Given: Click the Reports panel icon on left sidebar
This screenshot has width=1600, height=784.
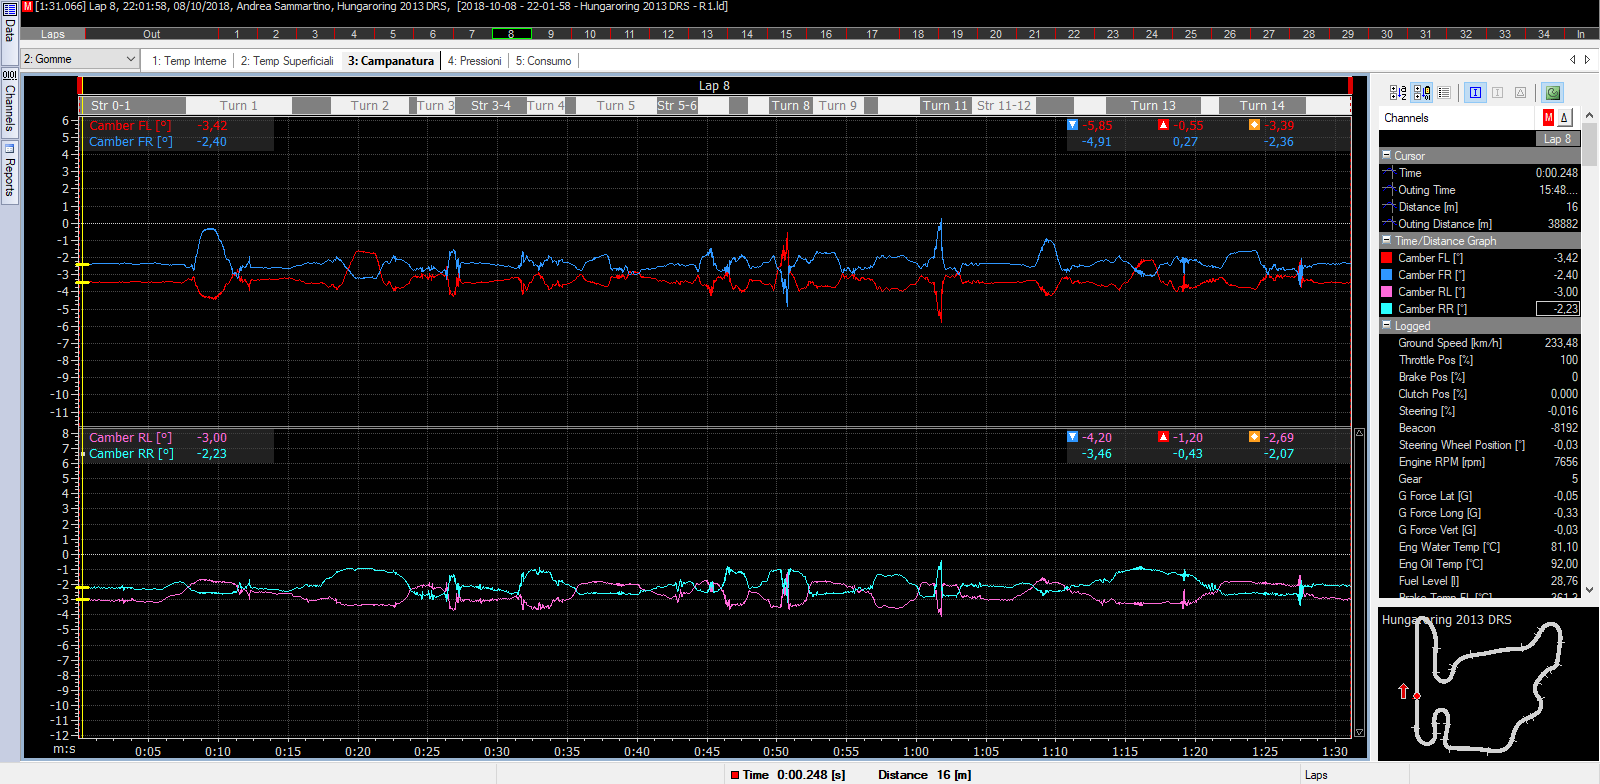Looking at the screenshot, I should [9, 148].
